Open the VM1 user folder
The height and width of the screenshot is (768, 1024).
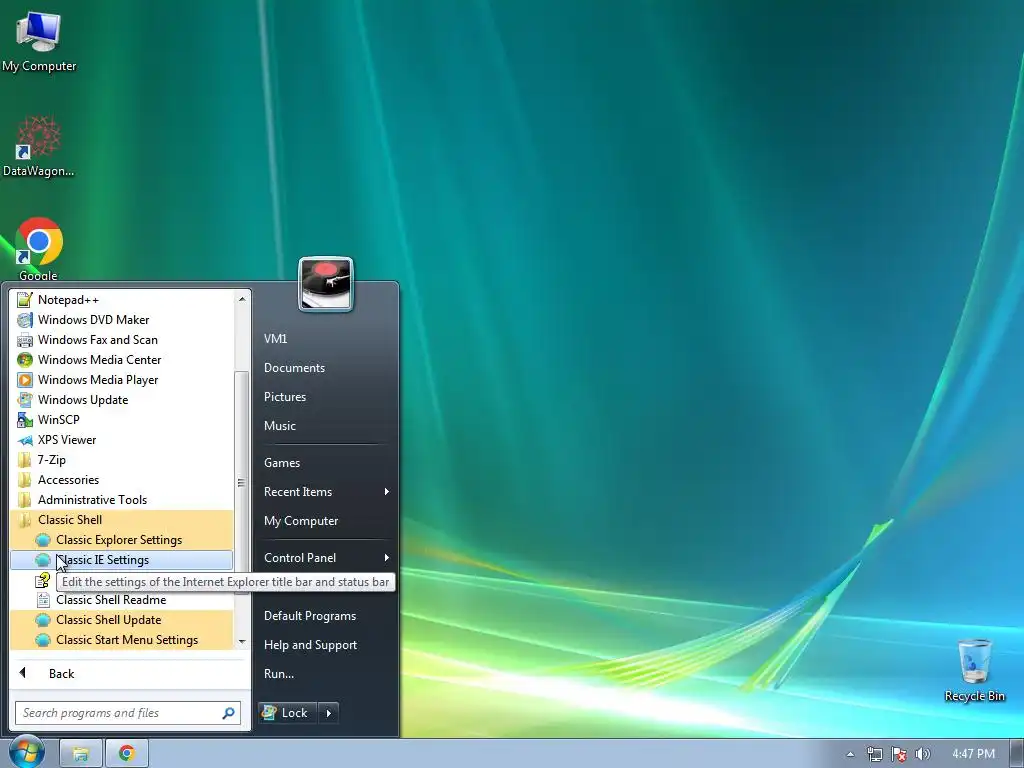click(325, 339)
